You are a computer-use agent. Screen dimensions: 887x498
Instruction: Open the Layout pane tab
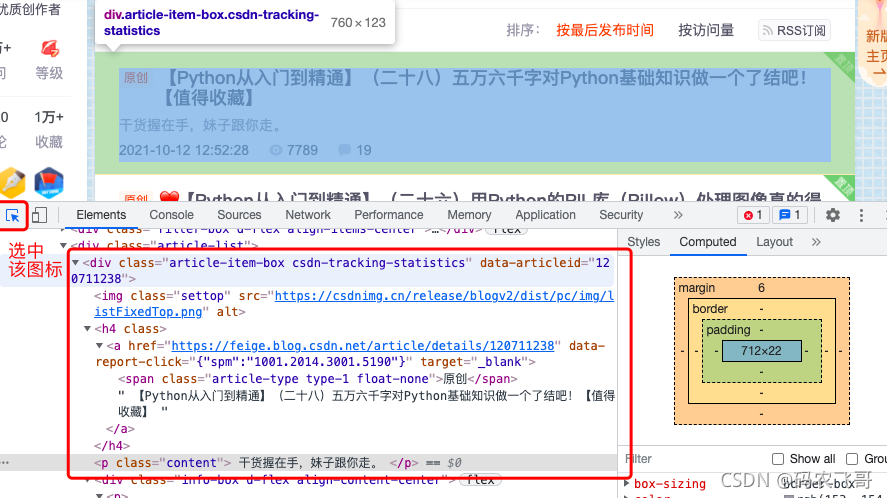[x=774, y=242]
